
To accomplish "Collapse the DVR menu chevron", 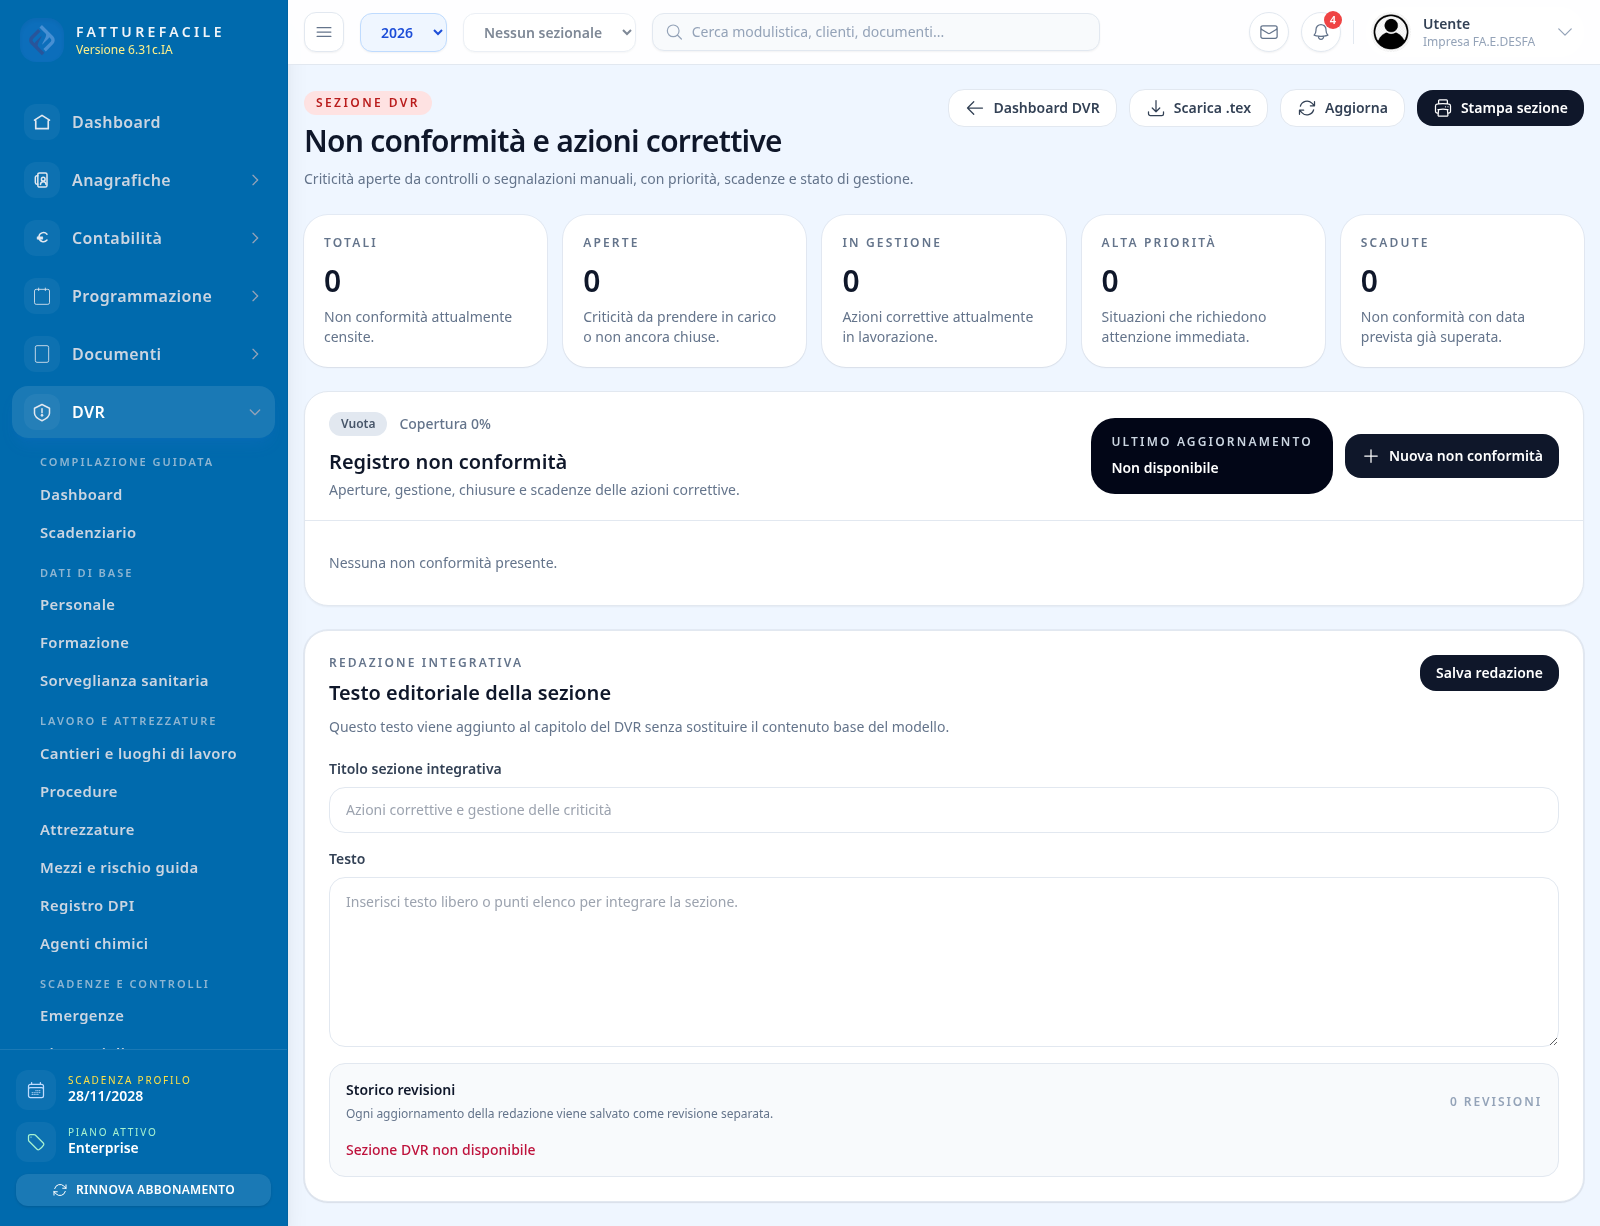I will (x=255, y=412).
